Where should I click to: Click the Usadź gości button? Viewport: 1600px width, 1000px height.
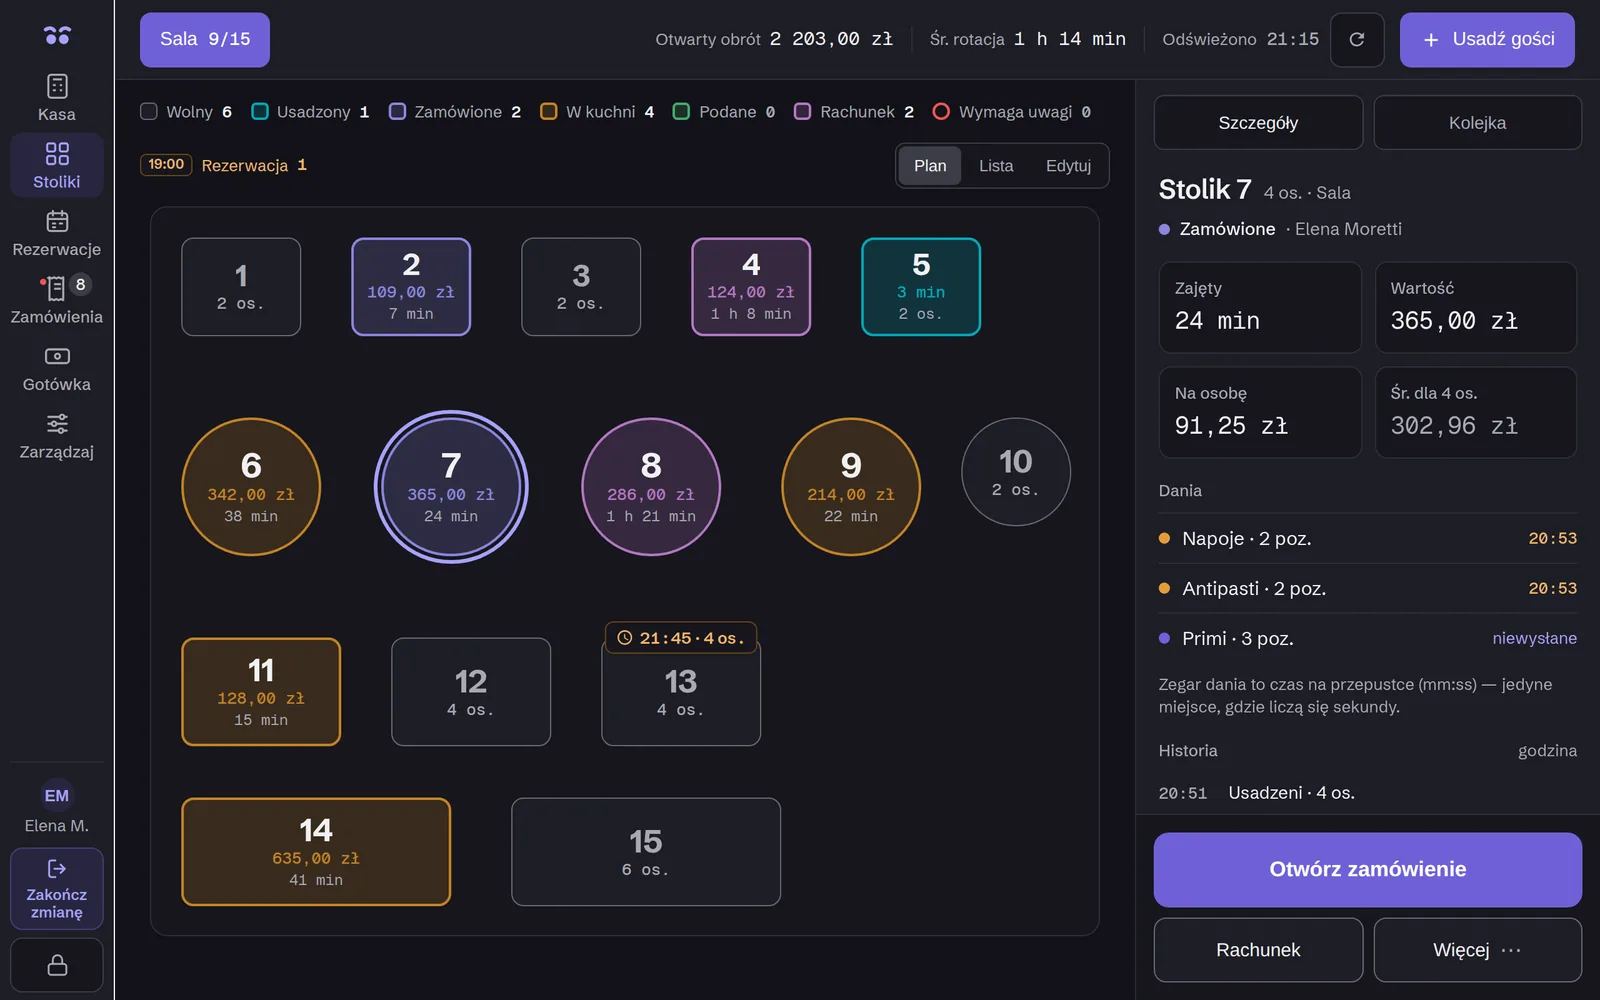[x=1487, y=40]
